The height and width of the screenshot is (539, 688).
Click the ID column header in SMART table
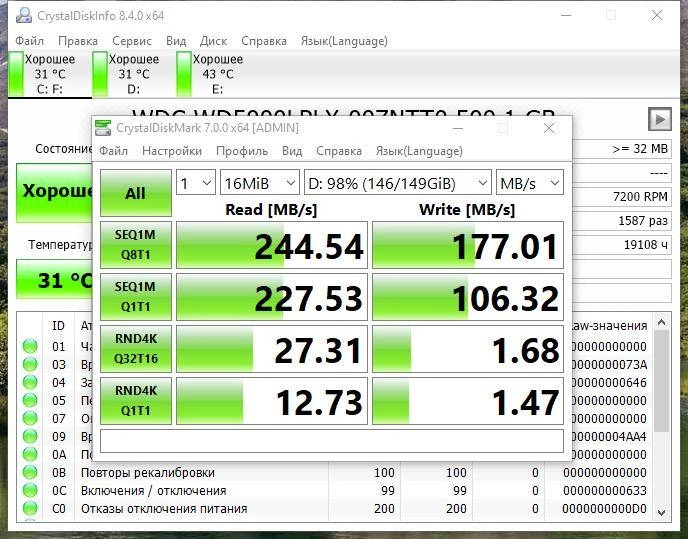click(58, 326)
